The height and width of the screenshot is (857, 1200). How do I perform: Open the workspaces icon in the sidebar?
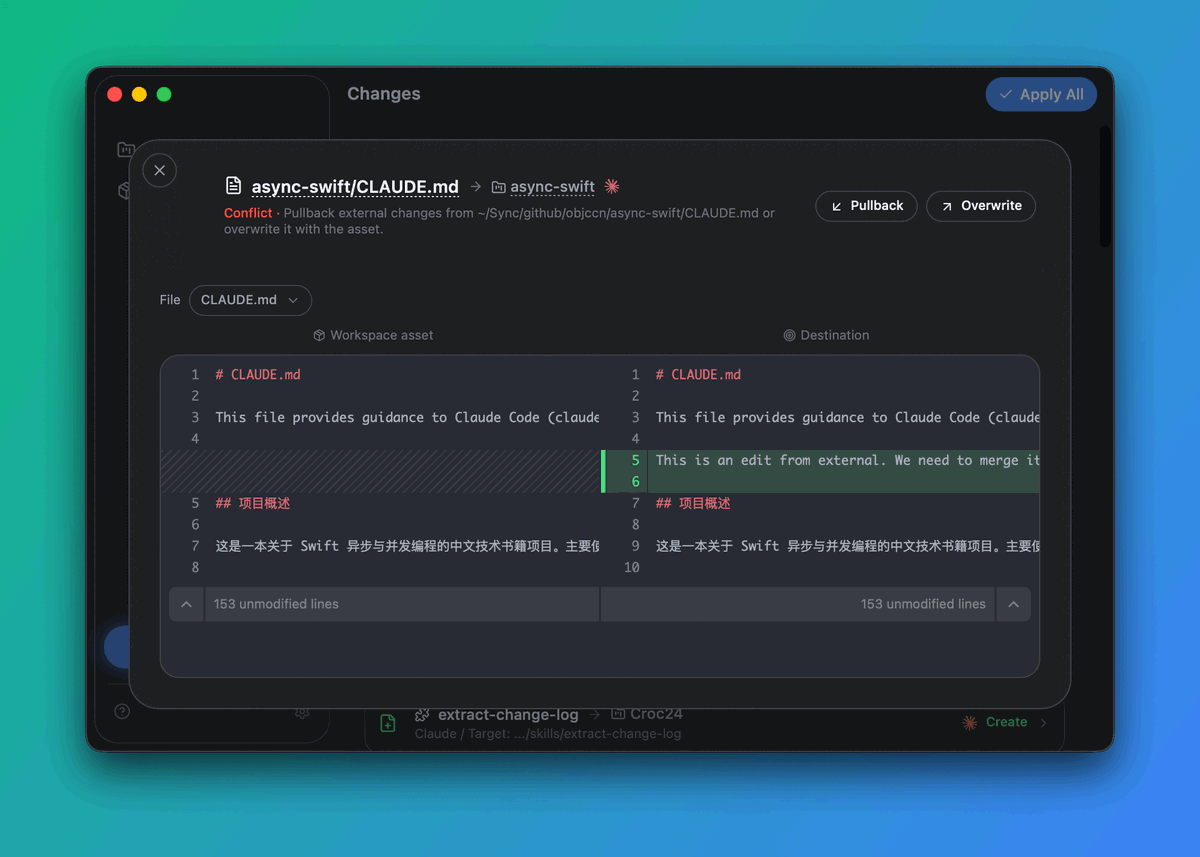click(x=125, y=150)
